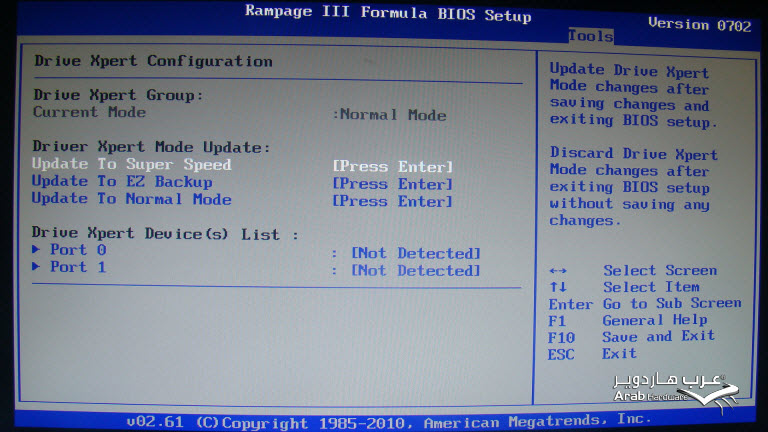Click the Drive Xpert Configuration heading
The width and height of the screenshot is (768, 432).
pos(153,61)
